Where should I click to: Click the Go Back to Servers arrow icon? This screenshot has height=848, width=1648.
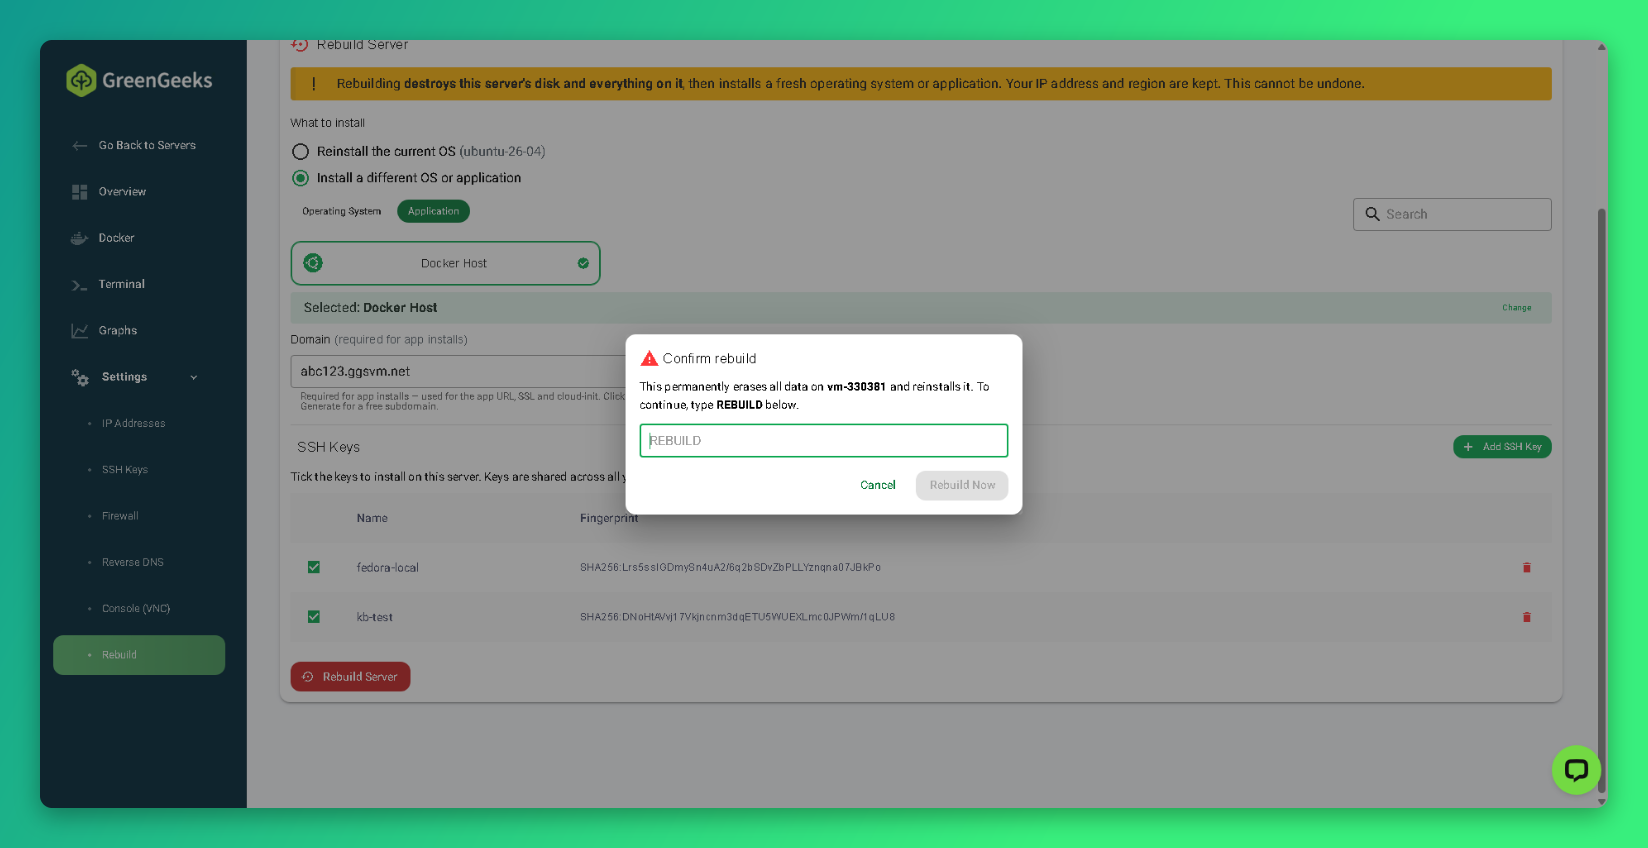(x=80, y=146)
